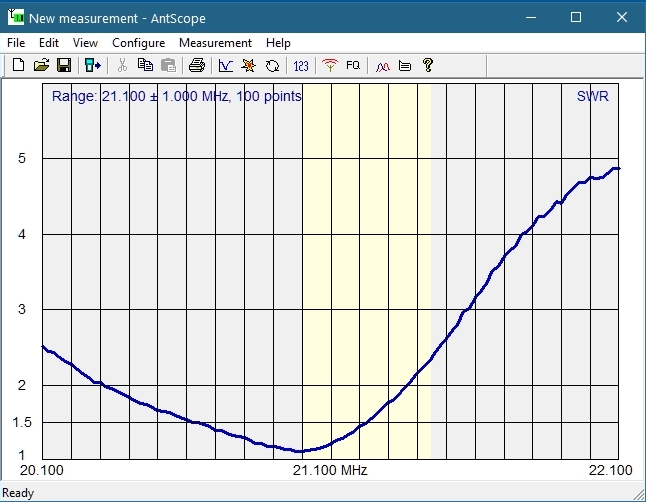The width and height of the screenshot is (646, 502).
Task: Create a new measurement file
Action: pos(19,65)
